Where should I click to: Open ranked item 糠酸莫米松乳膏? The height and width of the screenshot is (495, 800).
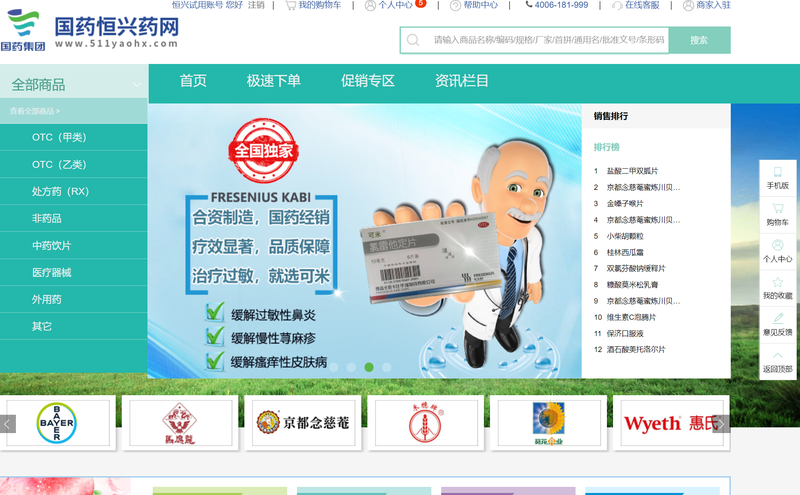pyautogui.click(x=632, y=285)
